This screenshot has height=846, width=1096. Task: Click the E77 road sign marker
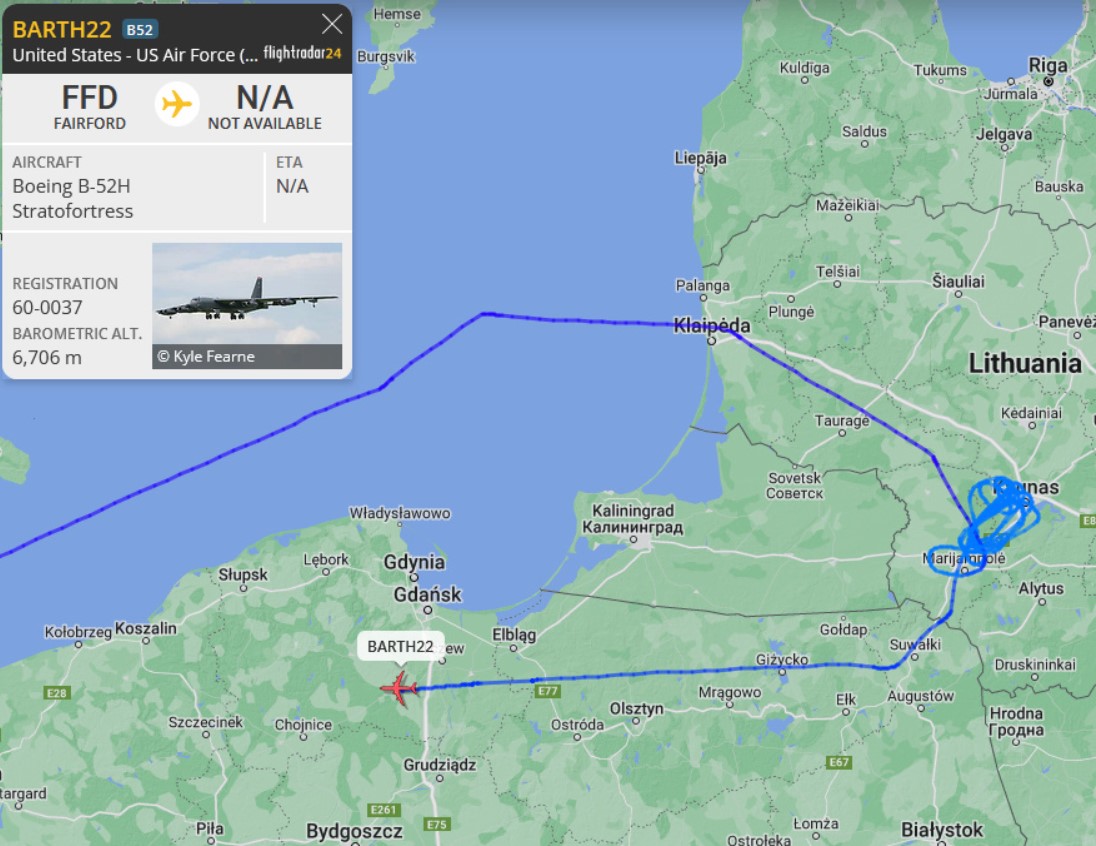coord(547,691)
